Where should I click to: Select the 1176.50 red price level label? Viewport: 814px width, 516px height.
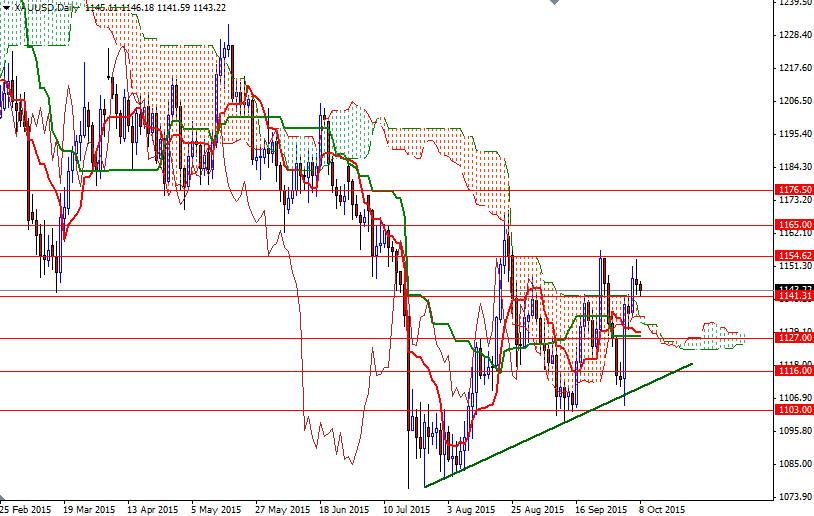click(794, 189)
